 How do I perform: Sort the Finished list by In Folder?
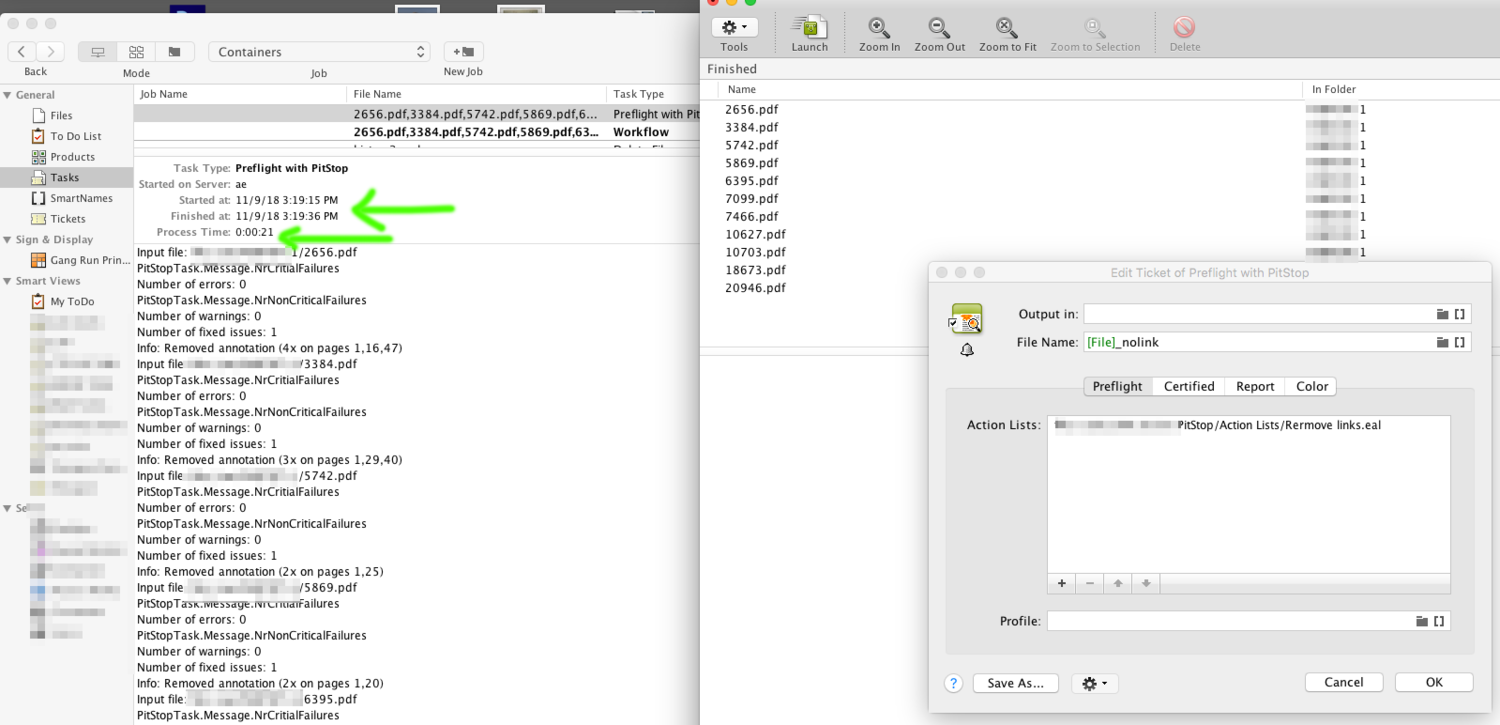click(1400, 89)
